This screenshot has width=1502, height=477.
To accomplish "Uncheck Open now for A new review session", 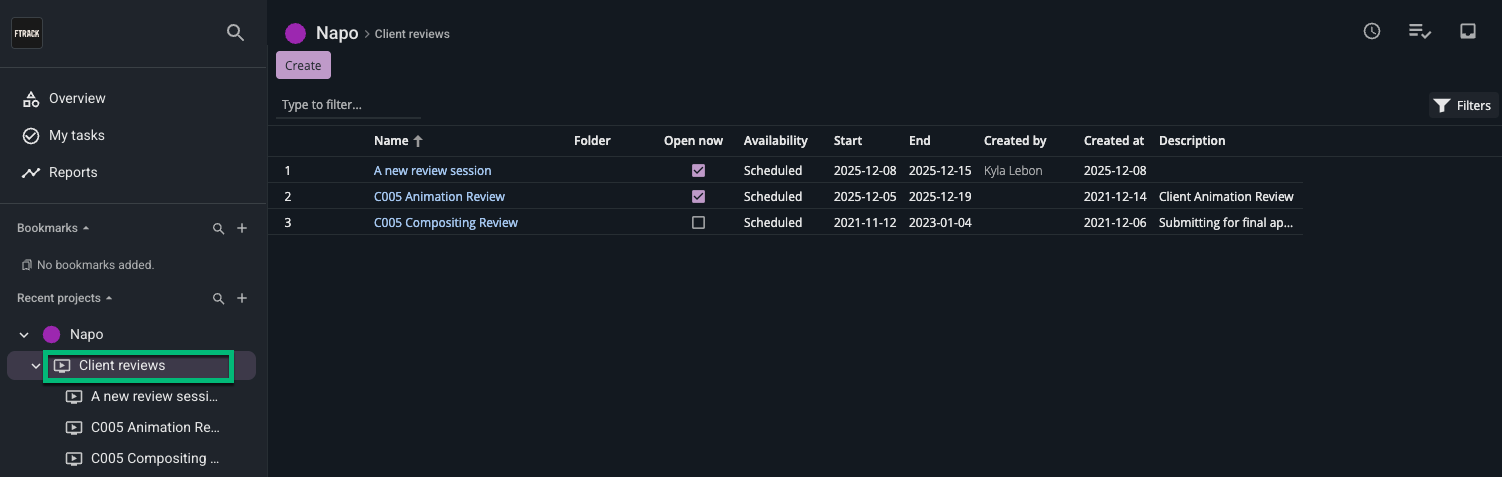I will 698,171.
